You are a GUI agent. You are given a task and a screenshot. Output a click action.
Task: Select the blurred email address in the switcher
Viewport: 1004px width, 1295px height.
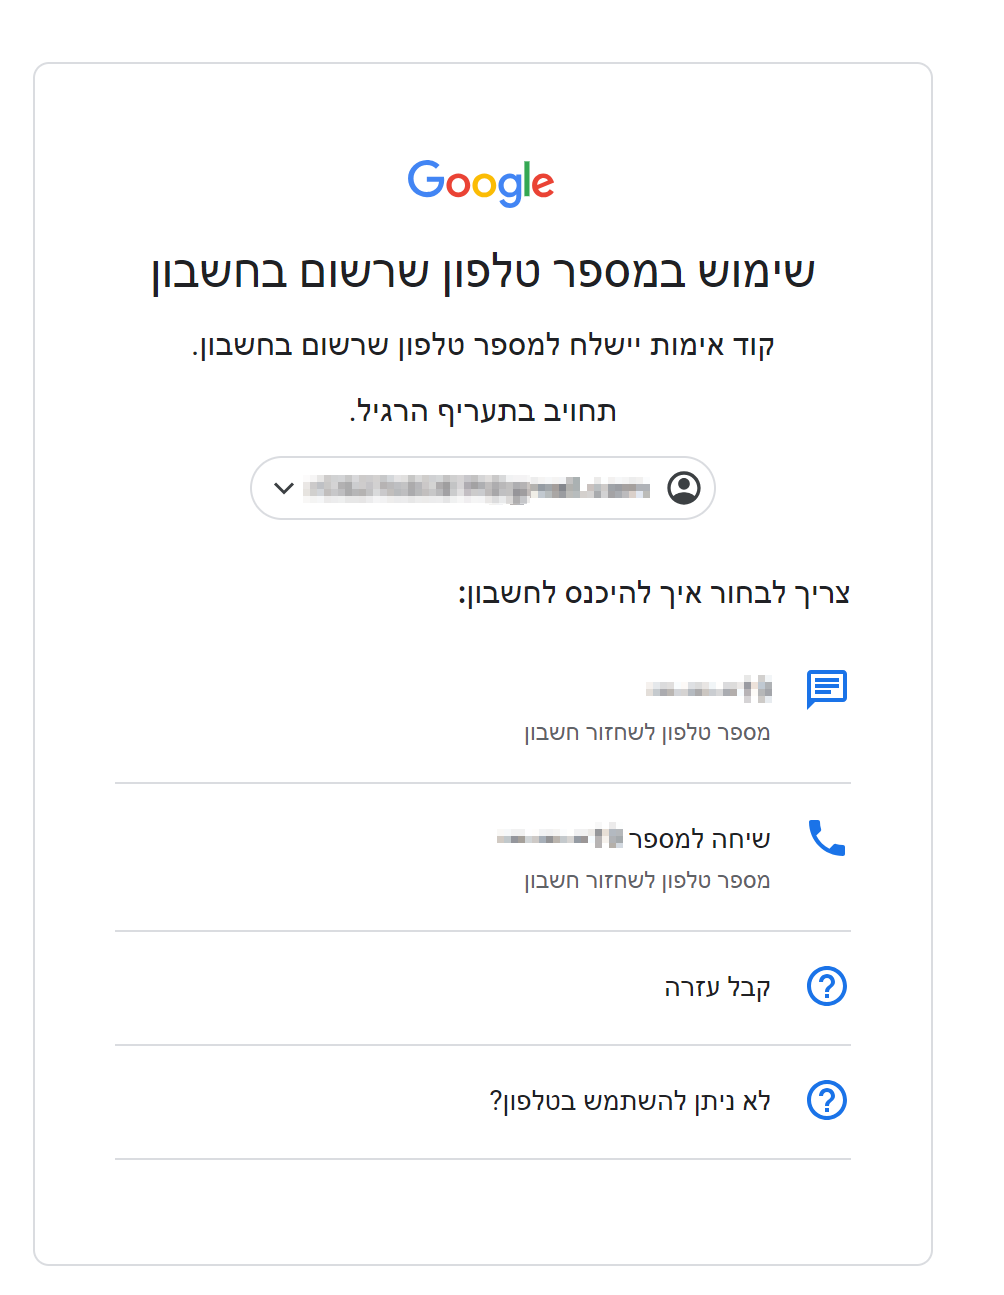coord(477,488)
